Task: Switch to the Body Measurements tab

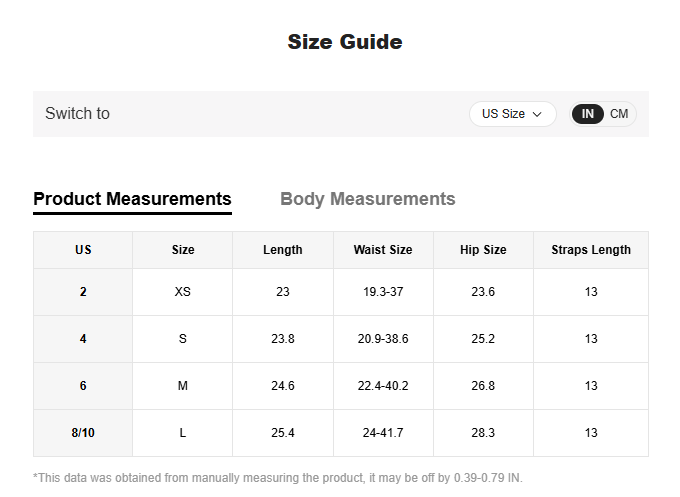Action: click(x=367, y=199)
